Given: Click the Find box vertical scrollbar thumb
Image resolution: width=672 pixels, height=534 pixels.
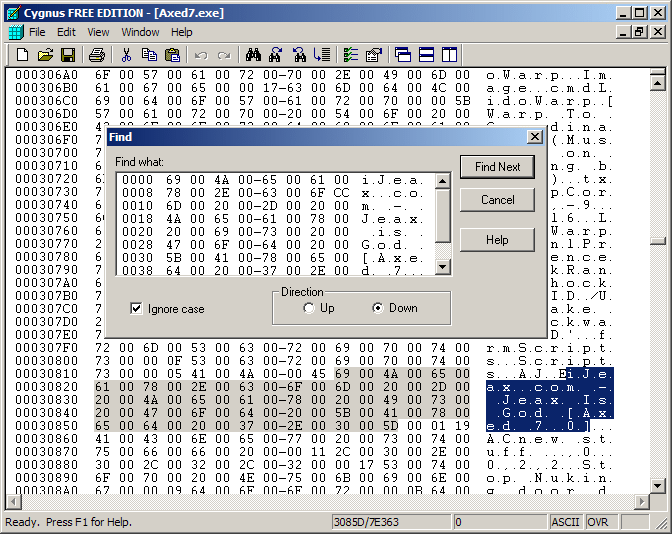Looking at the screenshot, I should 443,216.
